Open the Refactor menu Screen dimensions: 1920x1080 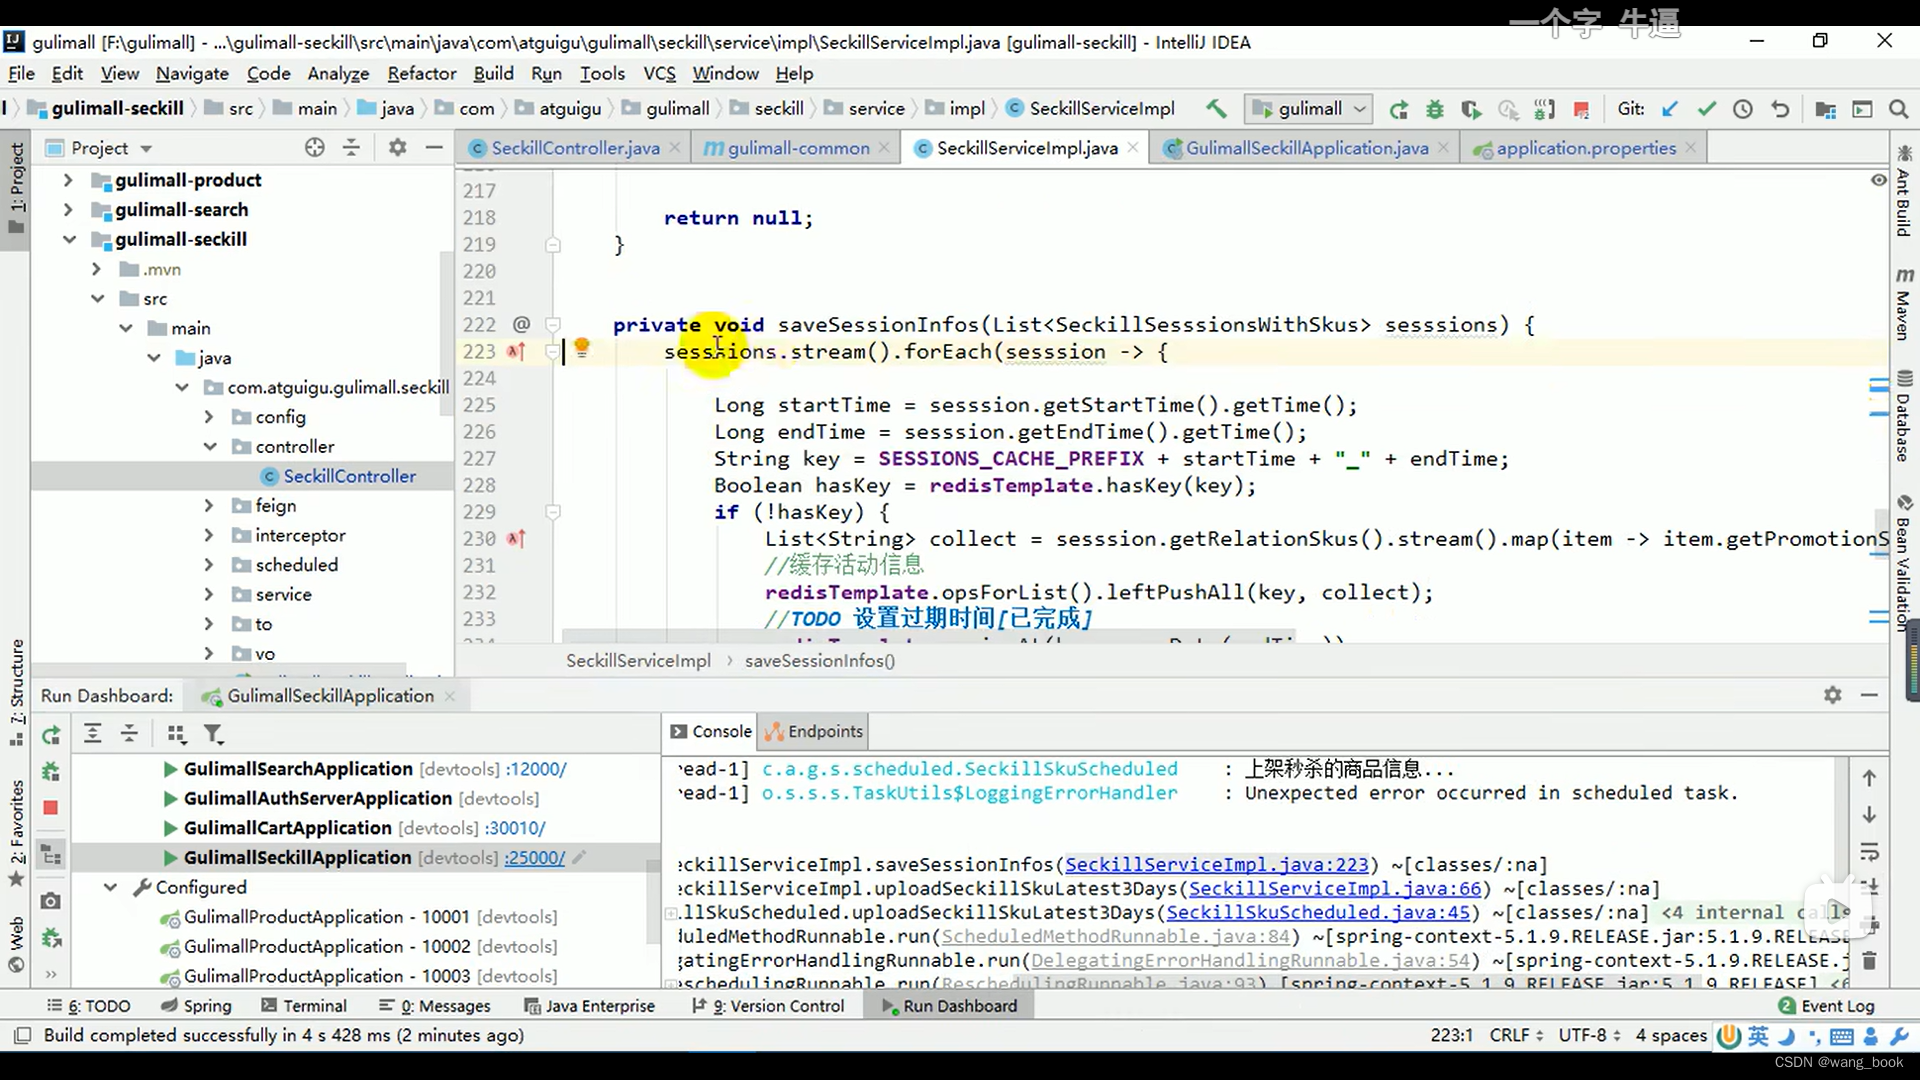pyautogui.click(x=421, y=73)
